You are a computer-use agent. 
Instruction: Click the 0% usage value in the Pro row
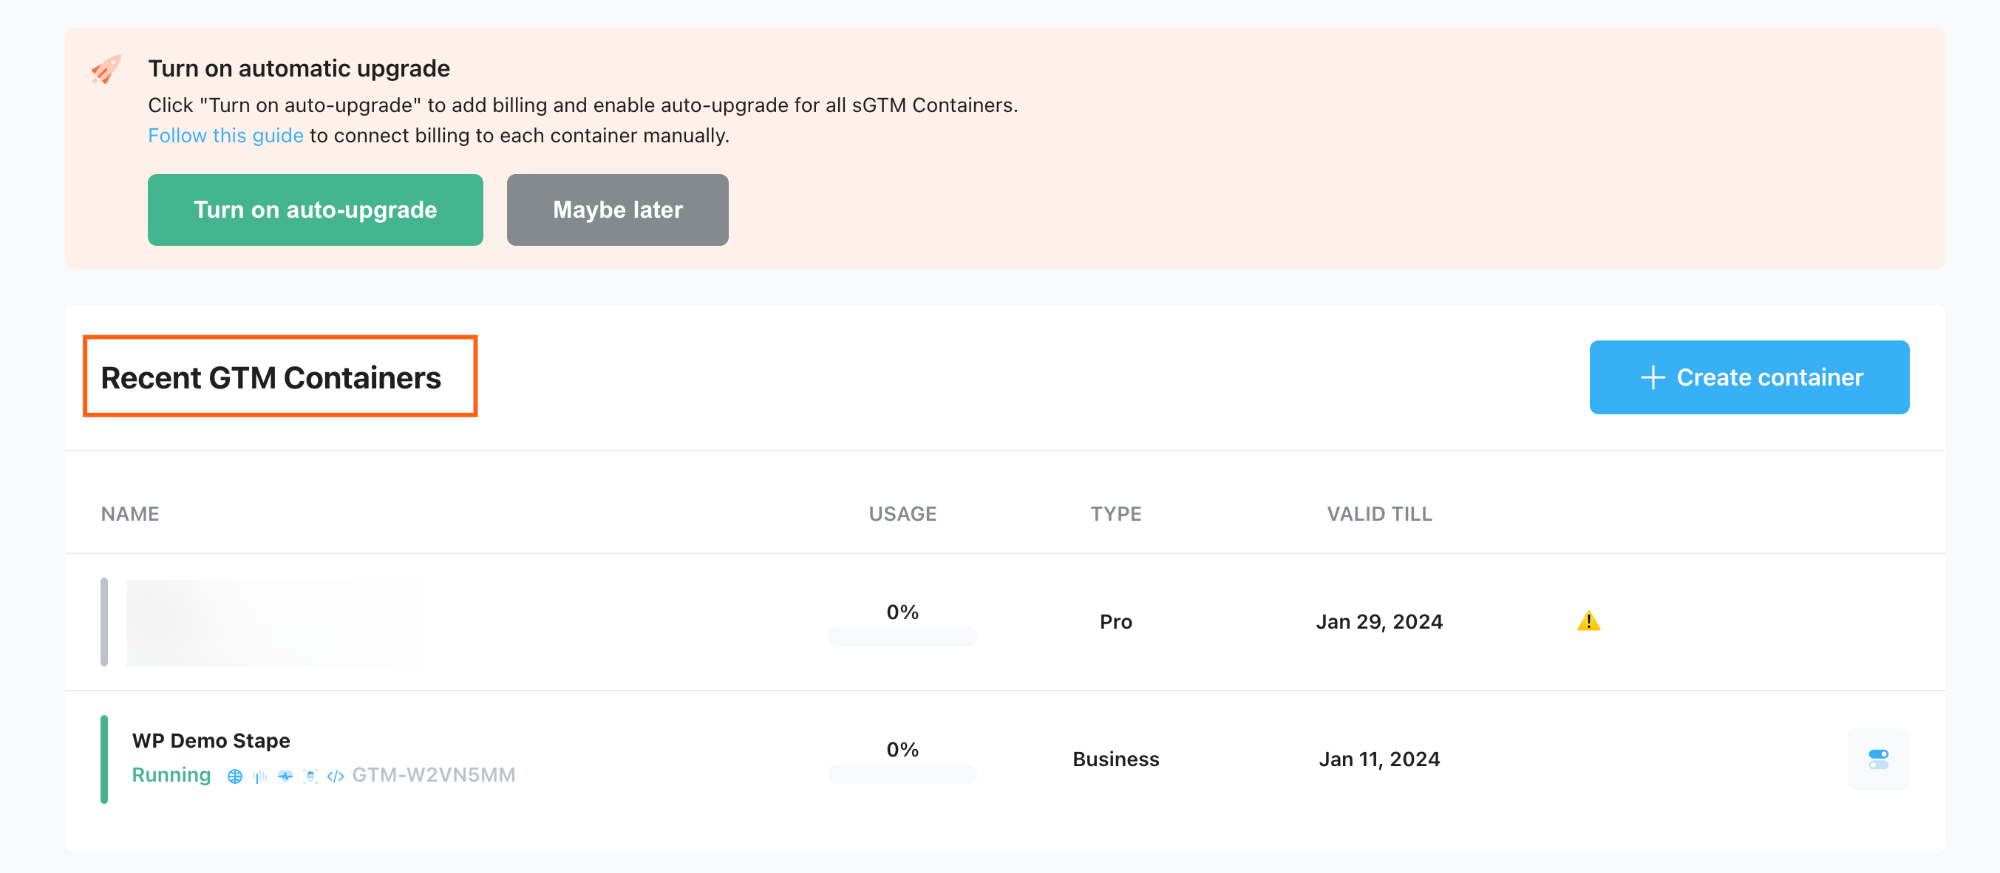[x=902, y=612]
